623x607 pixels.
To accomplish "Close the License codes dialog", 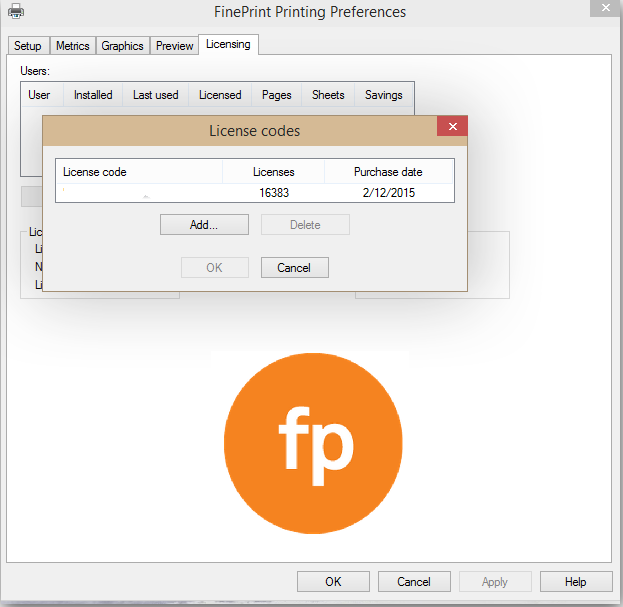I will (x=452, y=126).
